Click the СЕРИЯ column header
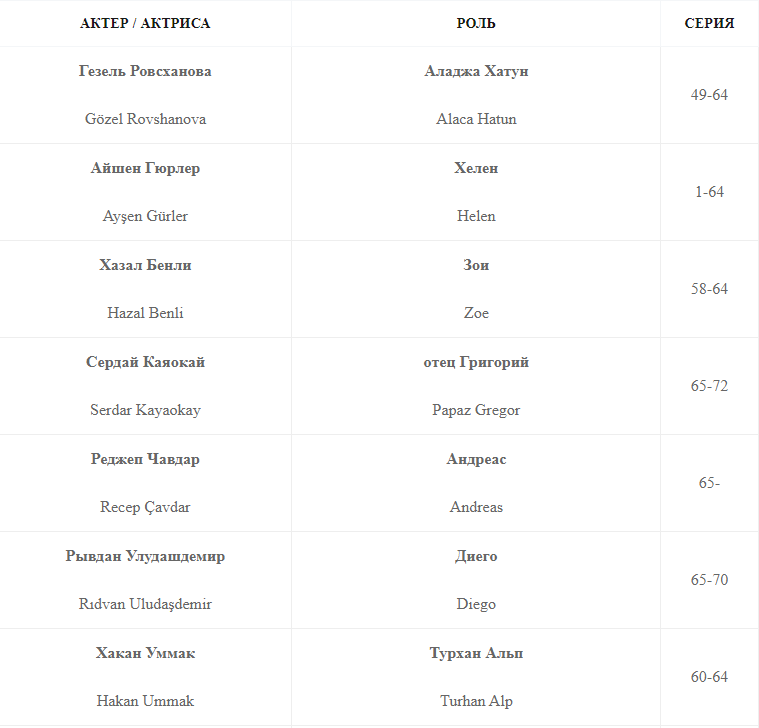The image size is (759, 728). tap(709, 23)
